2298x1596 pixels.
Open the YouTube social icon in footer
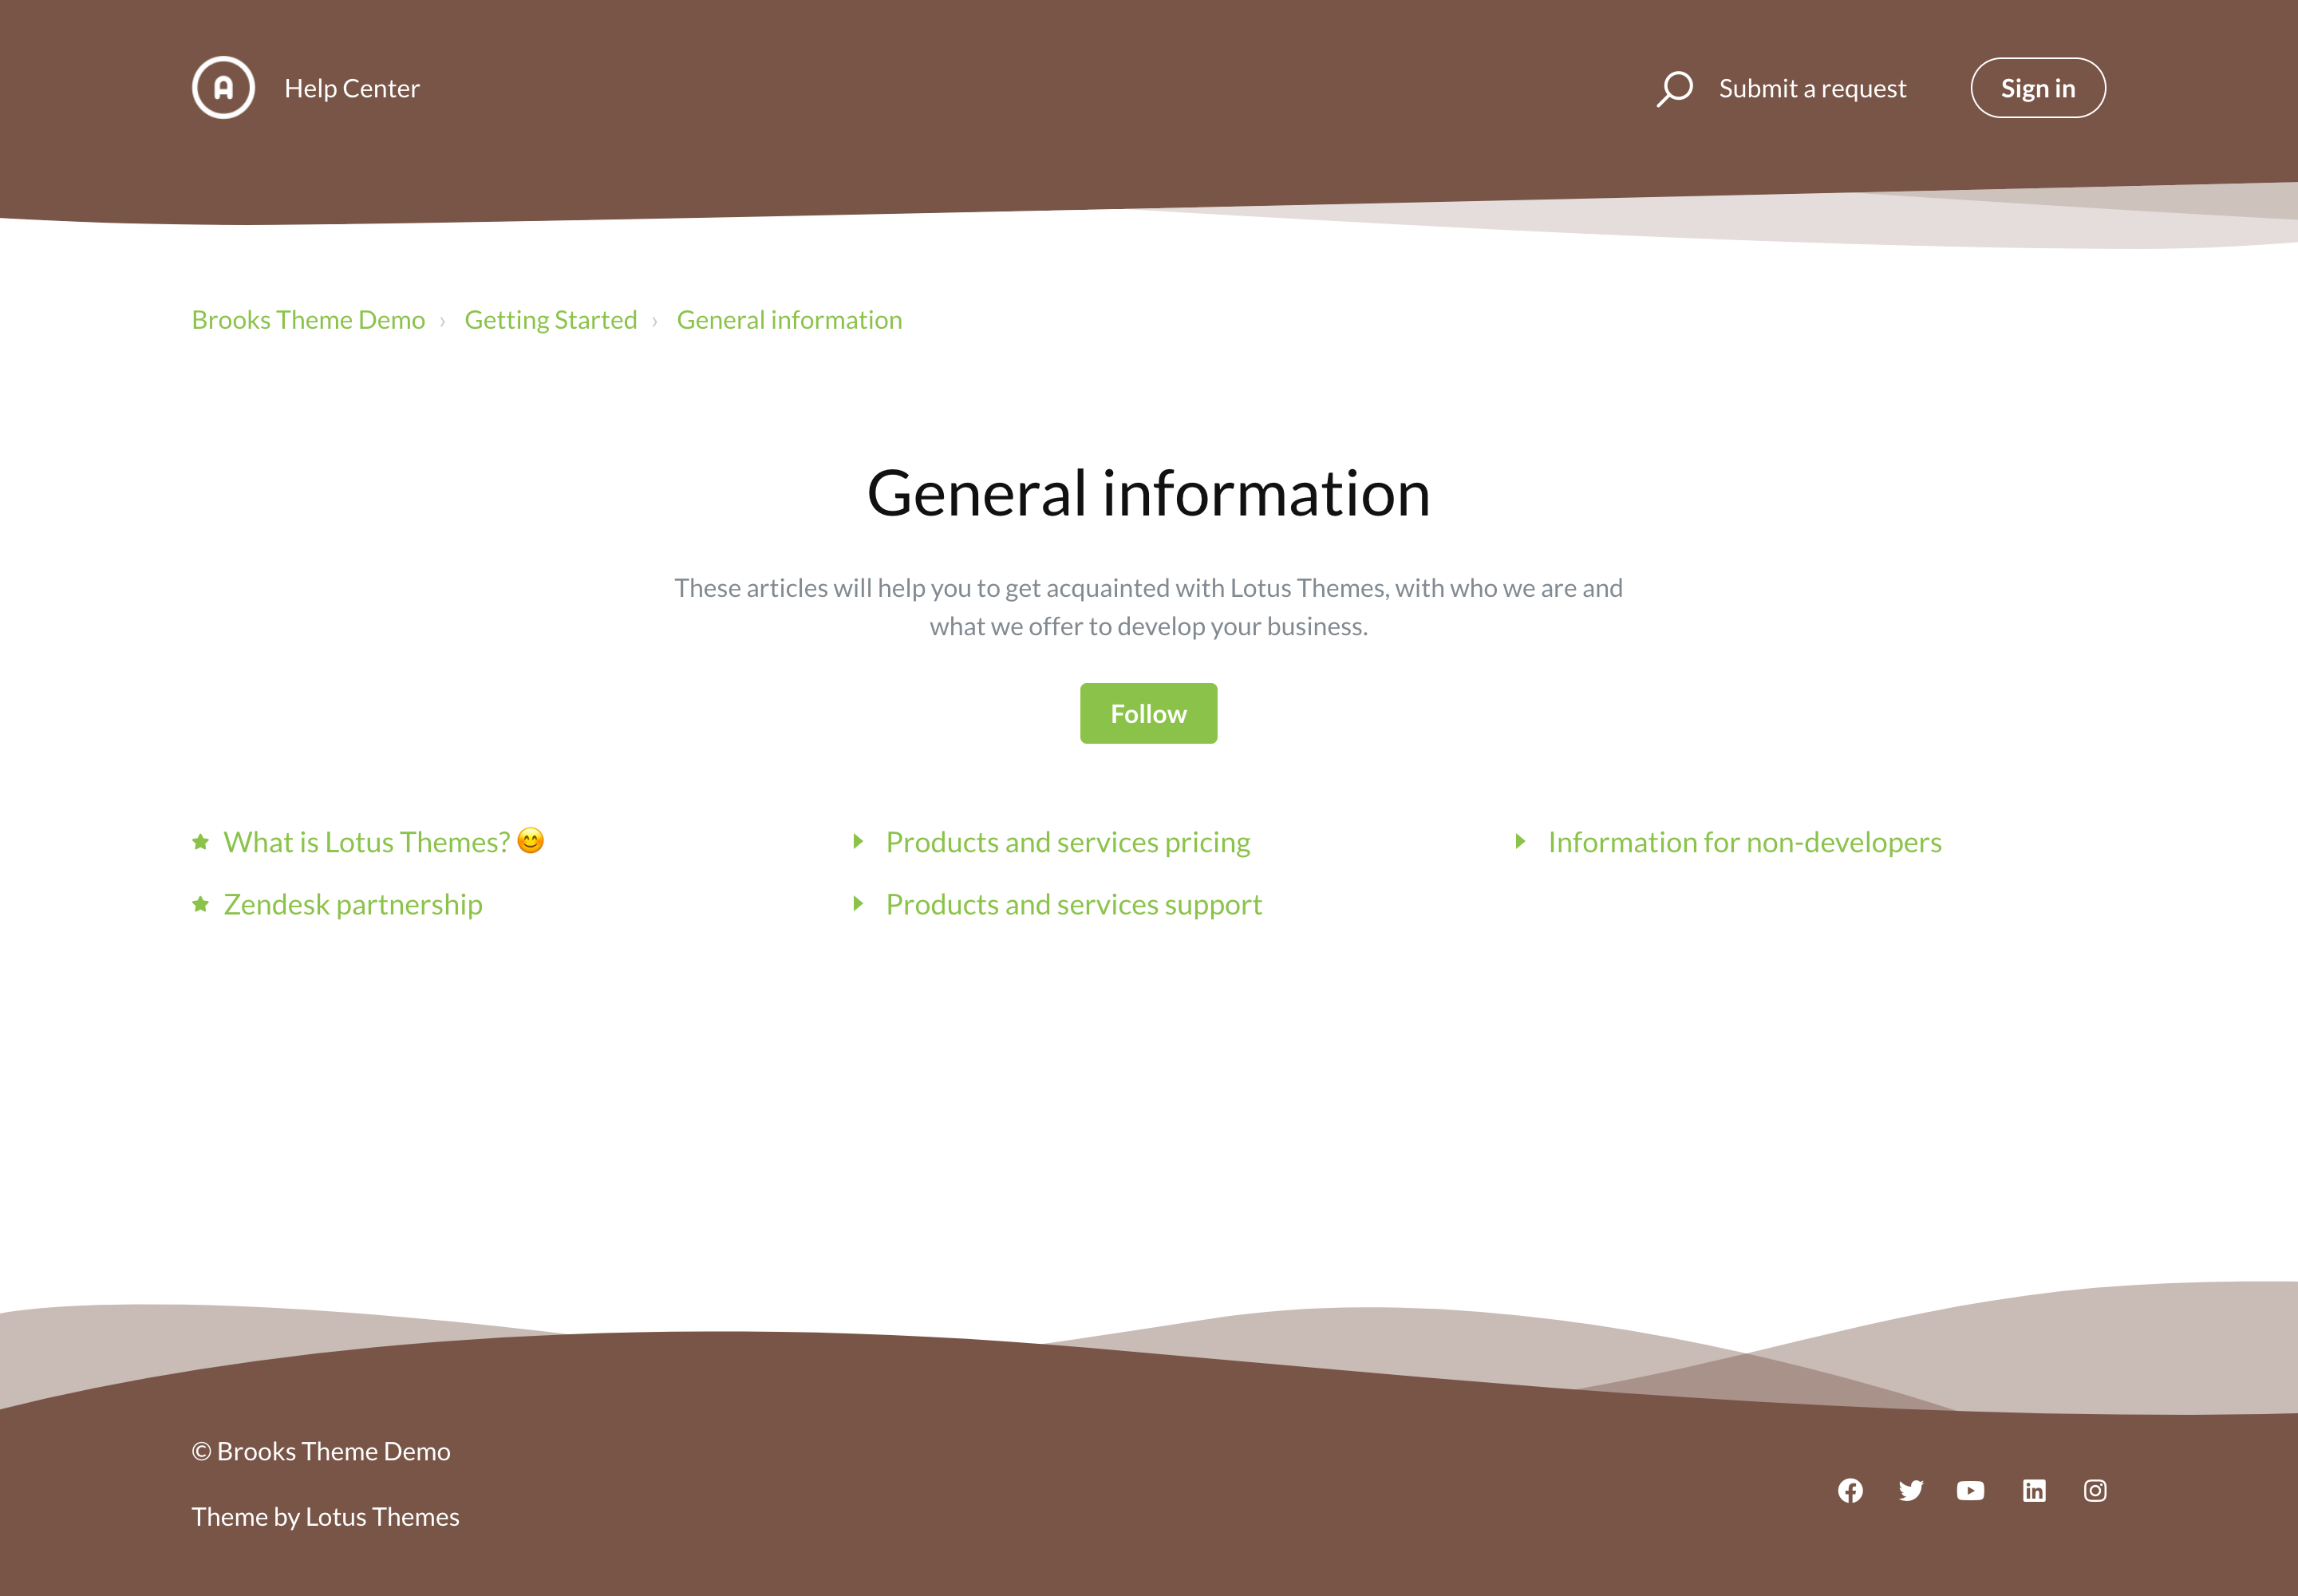coord(1970,1491)
